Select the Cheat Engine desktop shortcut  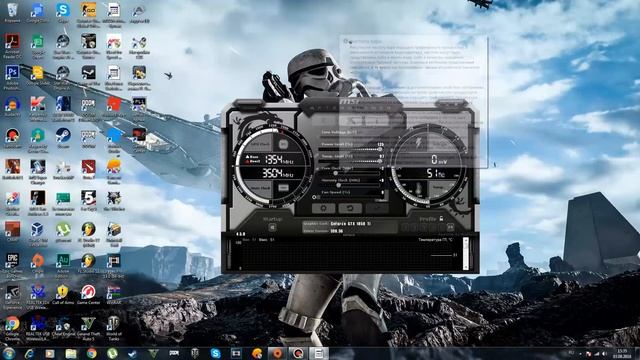coord(63,327)
